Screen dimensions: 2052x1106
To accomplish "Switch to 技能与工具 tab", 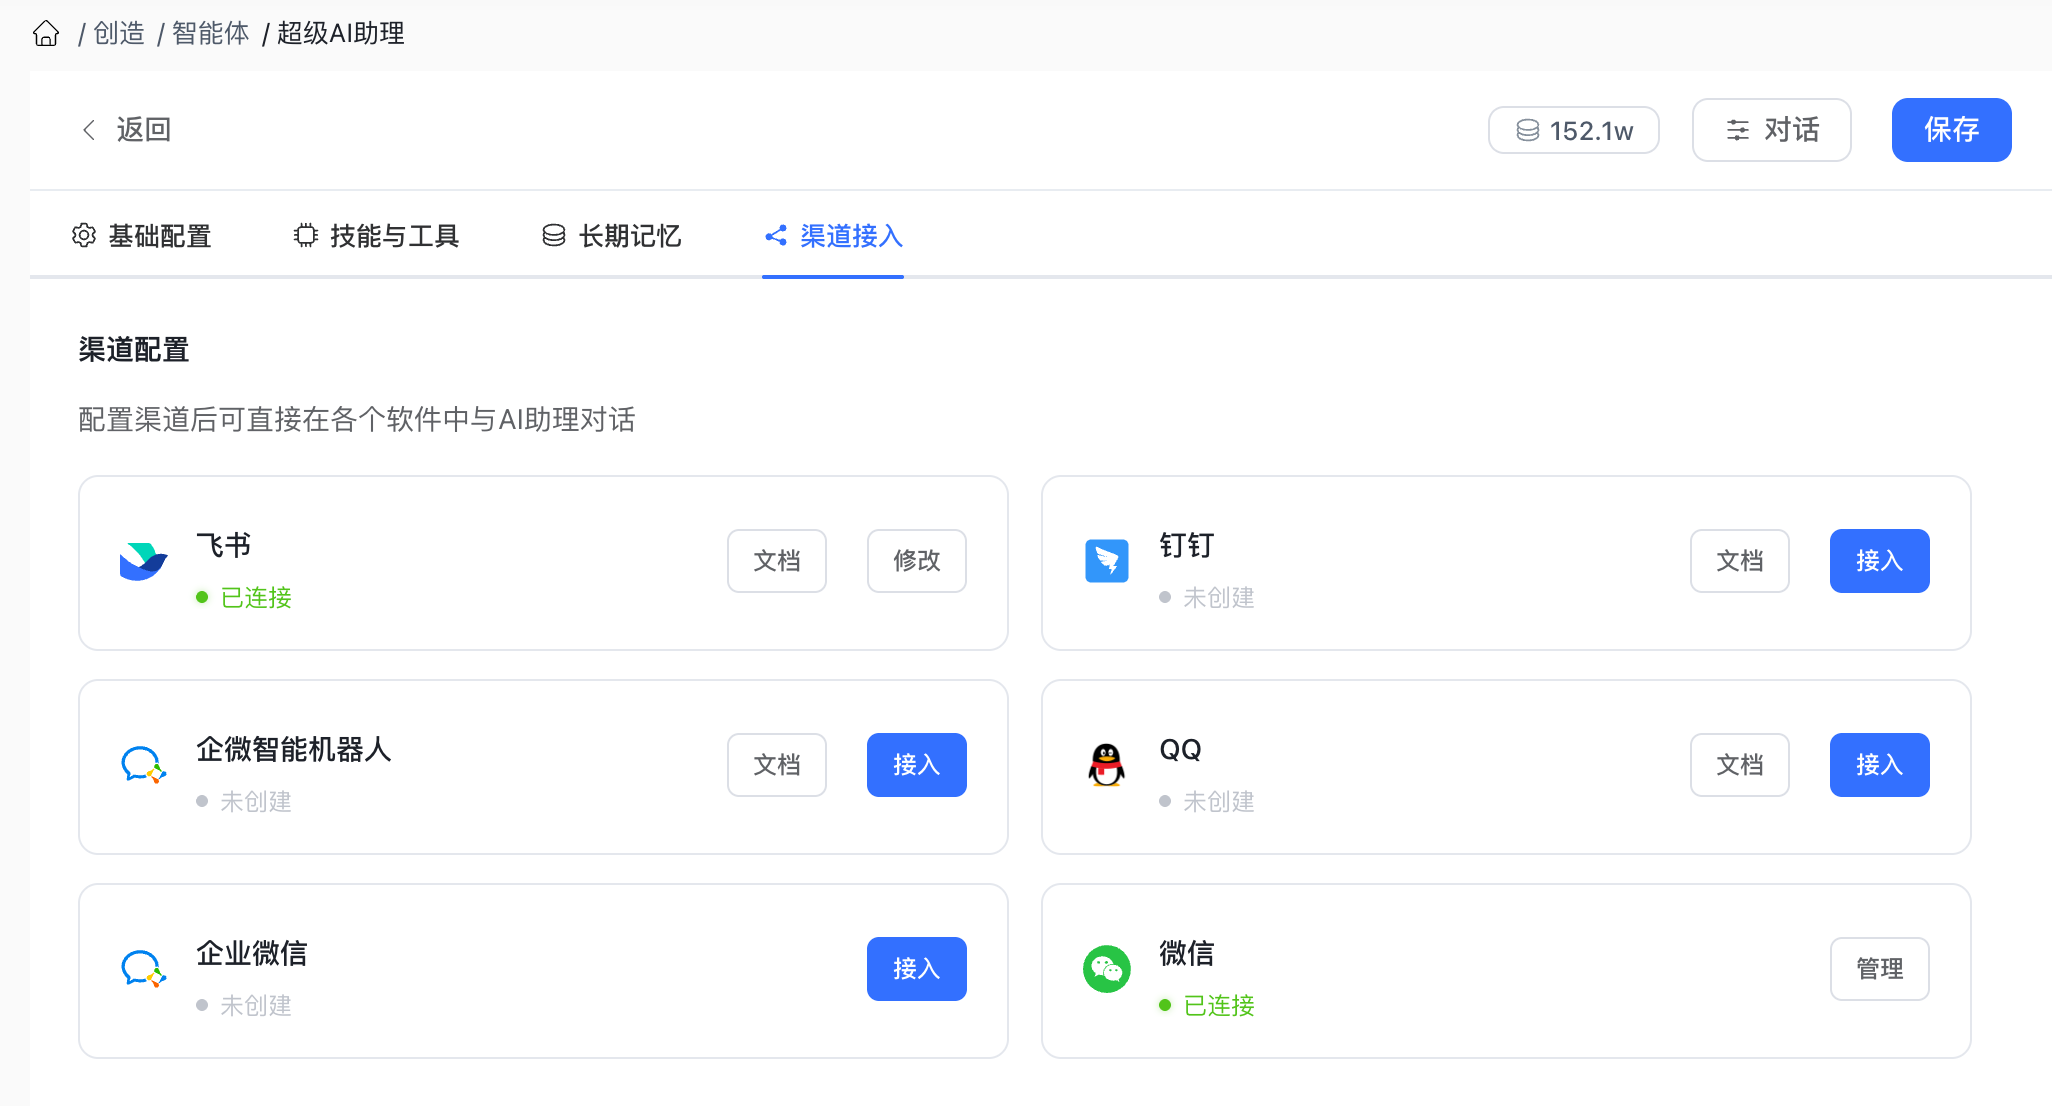I will coord(376,236).
